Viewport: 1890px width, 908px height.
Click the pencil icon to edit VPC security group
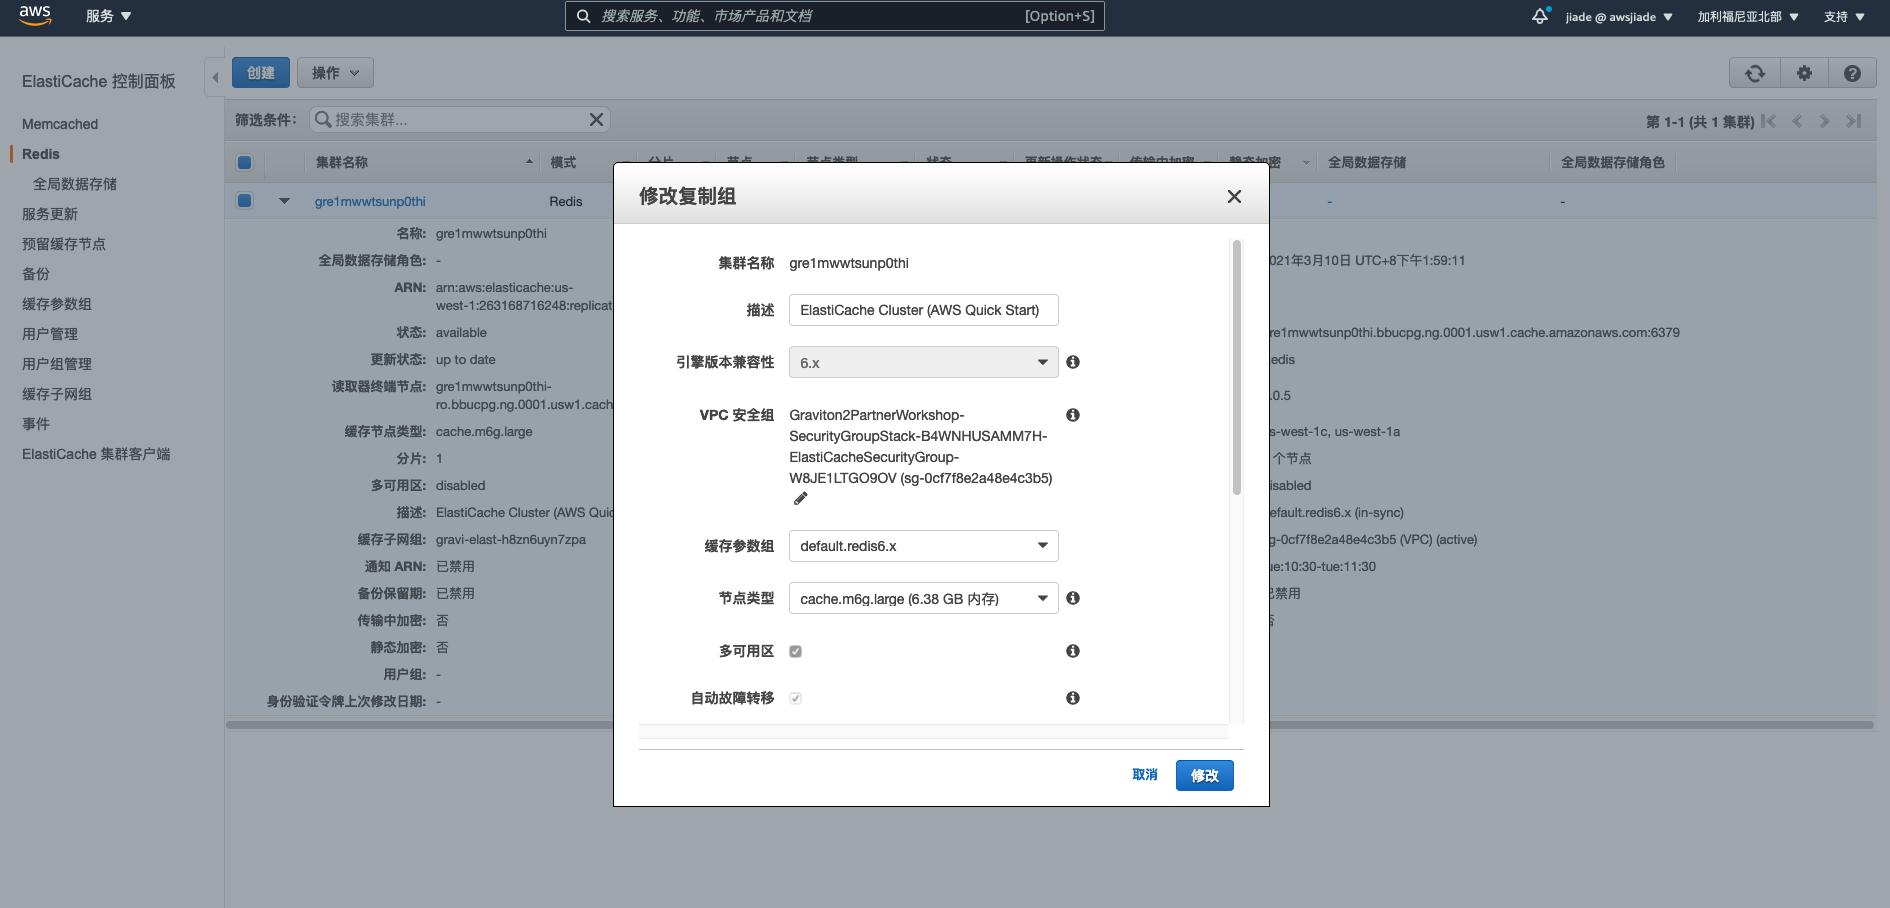[800, 499]
